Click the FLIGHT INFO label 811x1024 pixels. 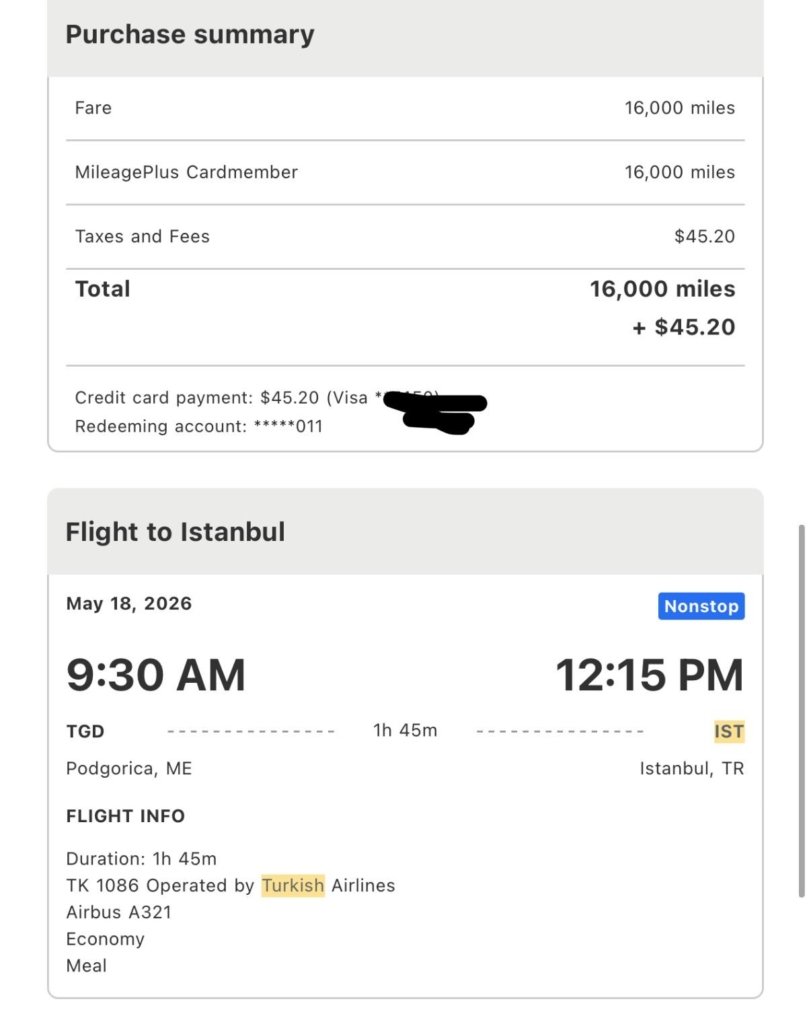(x=125, y=816)
